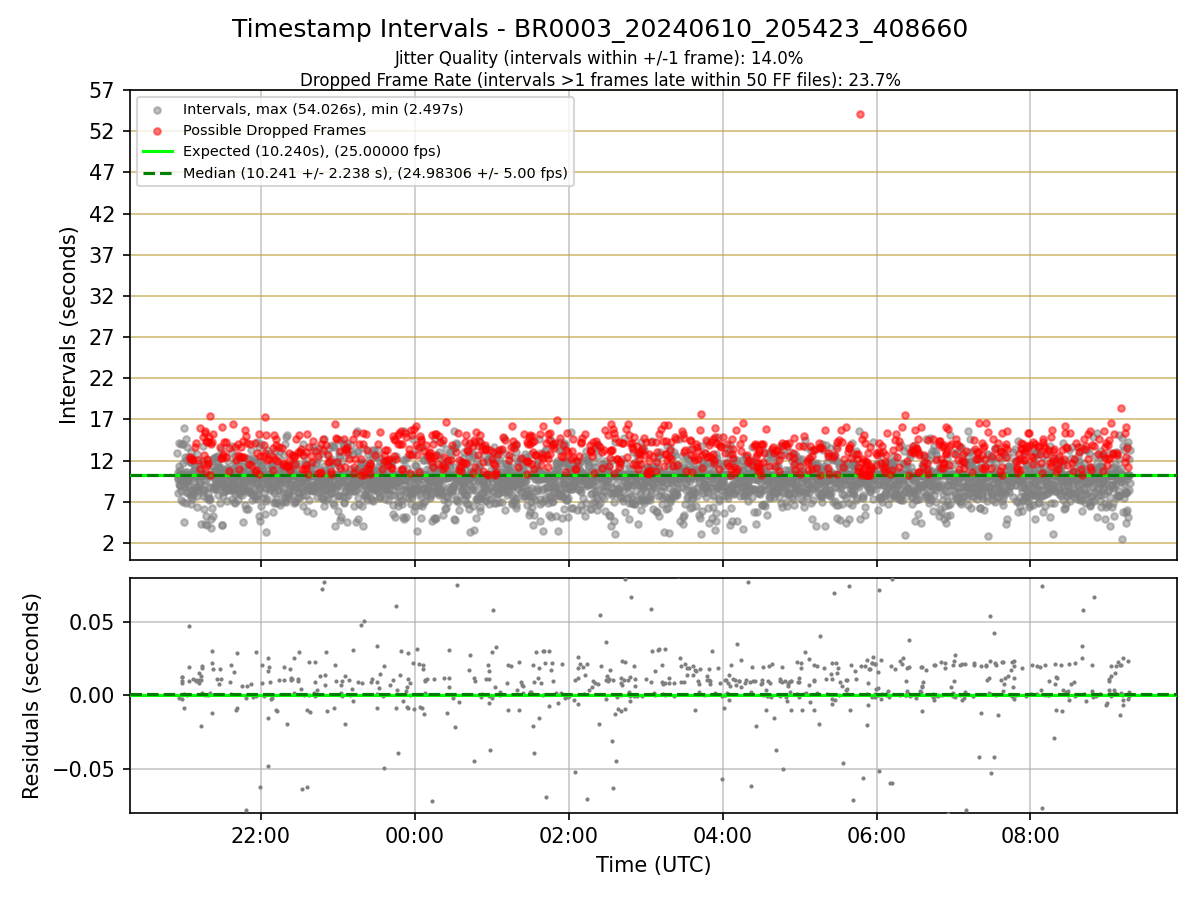Click the Residuals (seconds) axis label

point(31,696)
